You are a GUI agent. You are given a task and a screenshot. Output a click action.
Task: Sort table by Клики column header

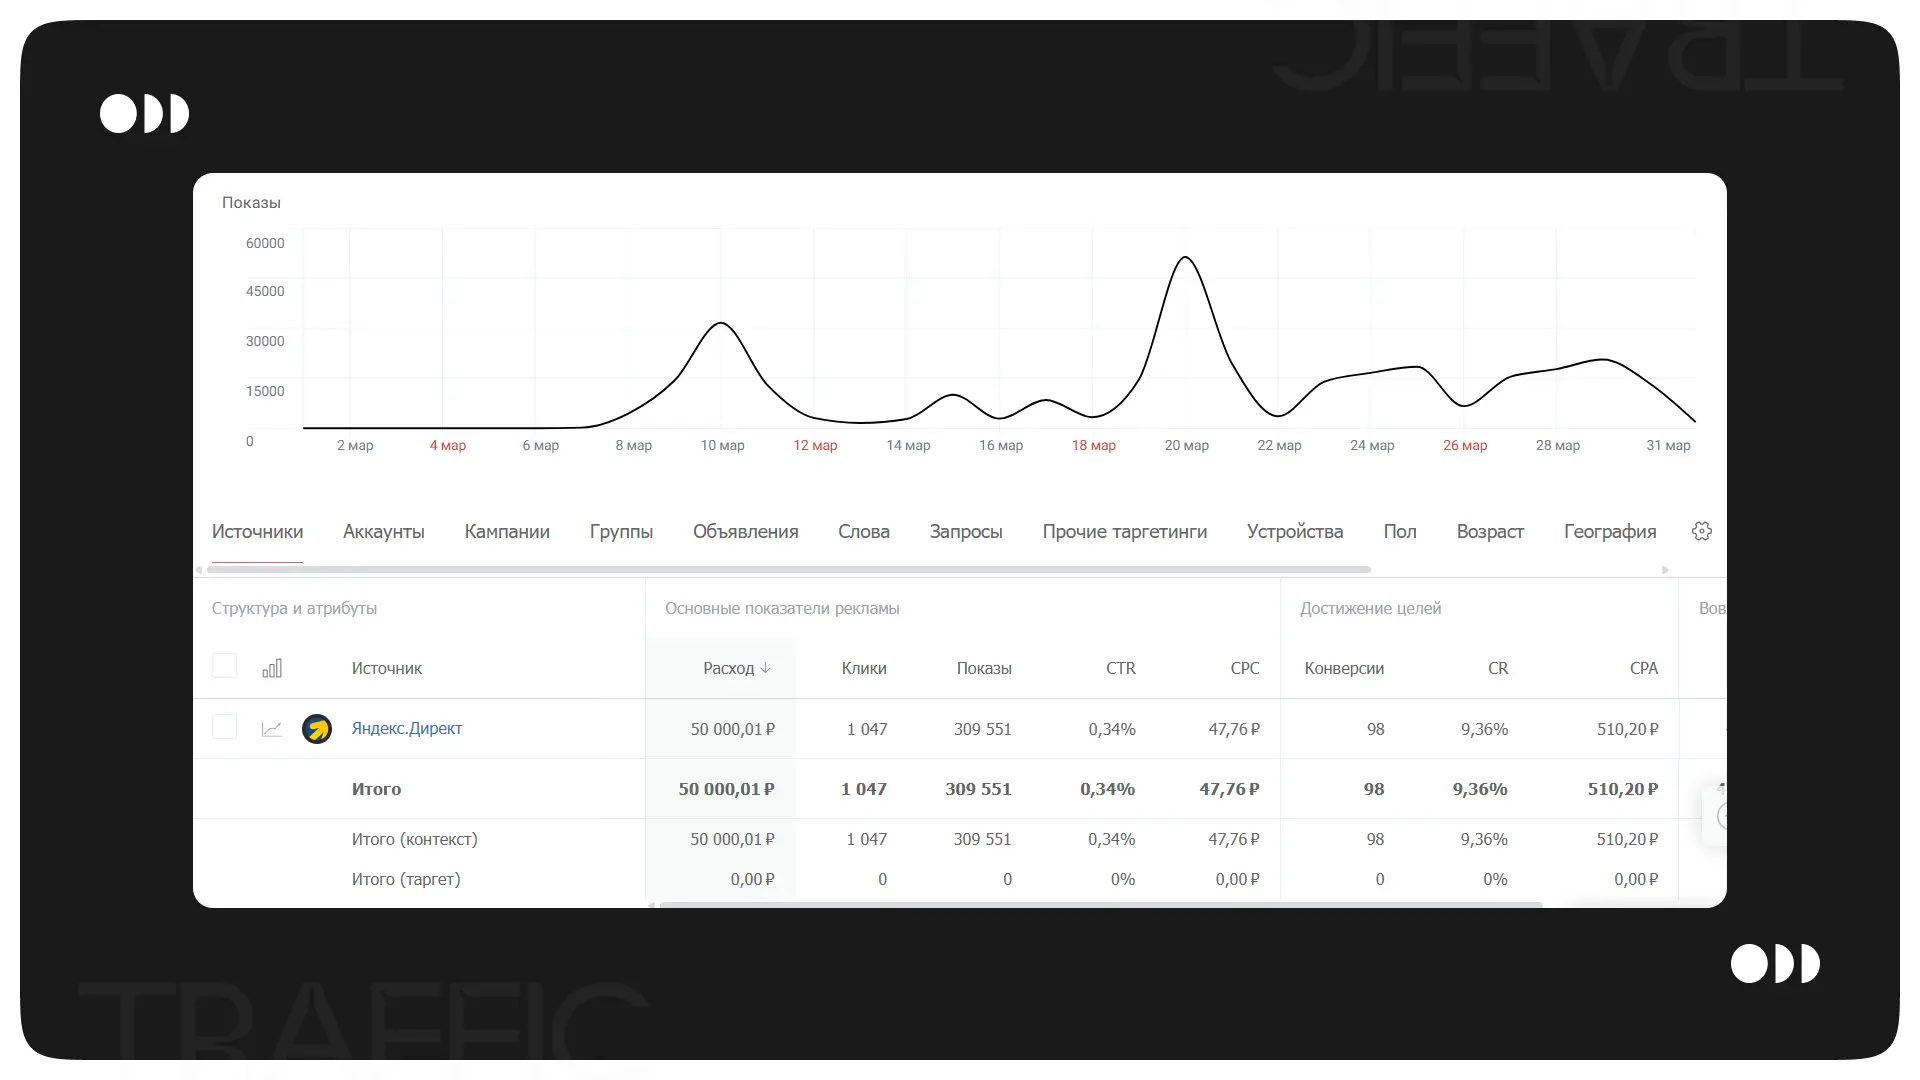[x=863, y=668]
